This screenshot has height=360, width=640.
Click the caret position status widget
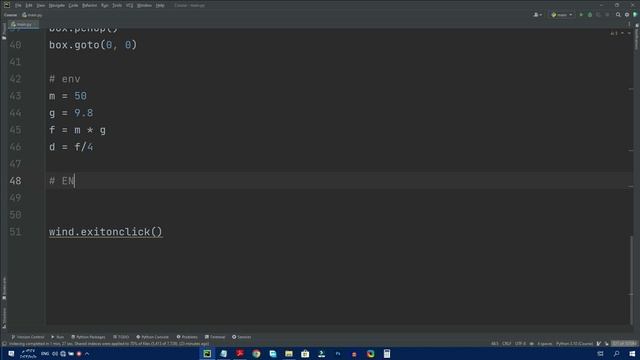click(x=495, y=344)
